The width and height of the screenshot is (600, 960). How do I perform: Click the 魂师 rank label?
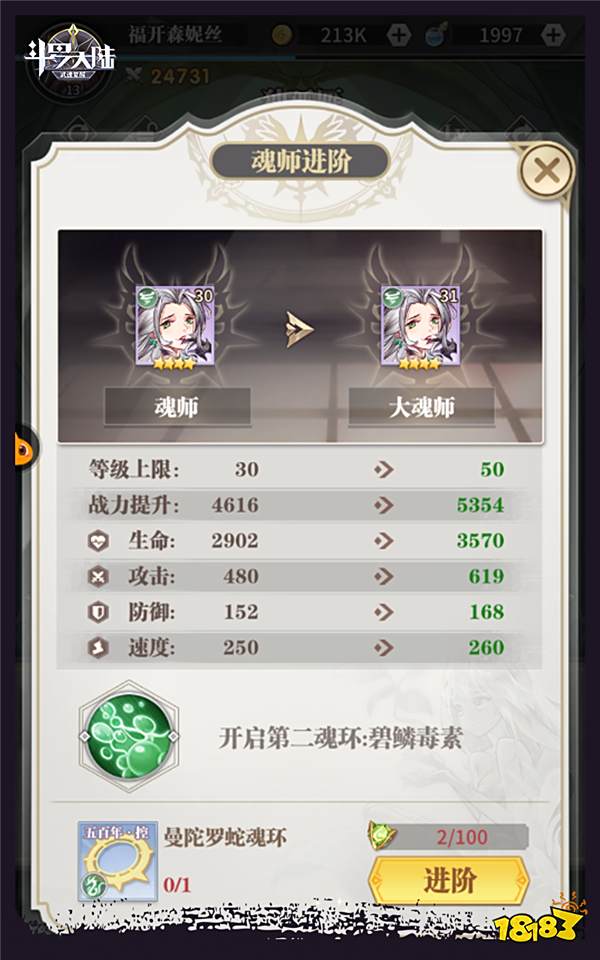tap(177, 407)
